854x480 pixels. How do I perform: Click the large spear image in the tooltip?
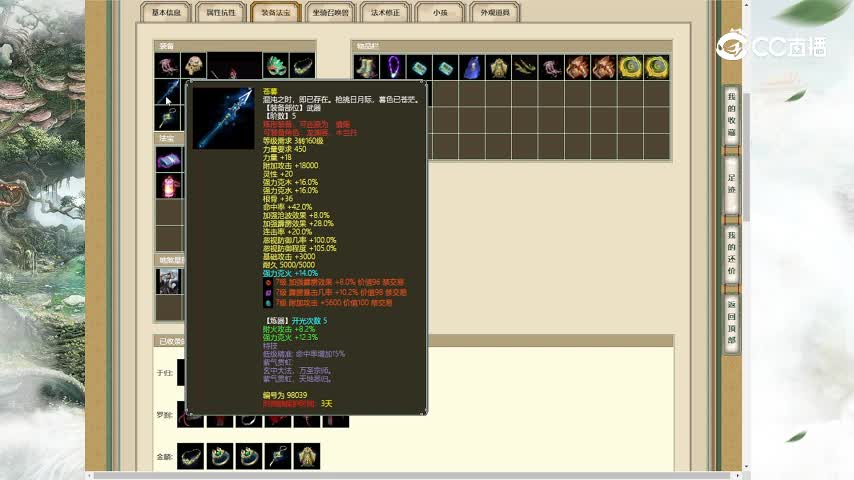click(x=223, y=118)
